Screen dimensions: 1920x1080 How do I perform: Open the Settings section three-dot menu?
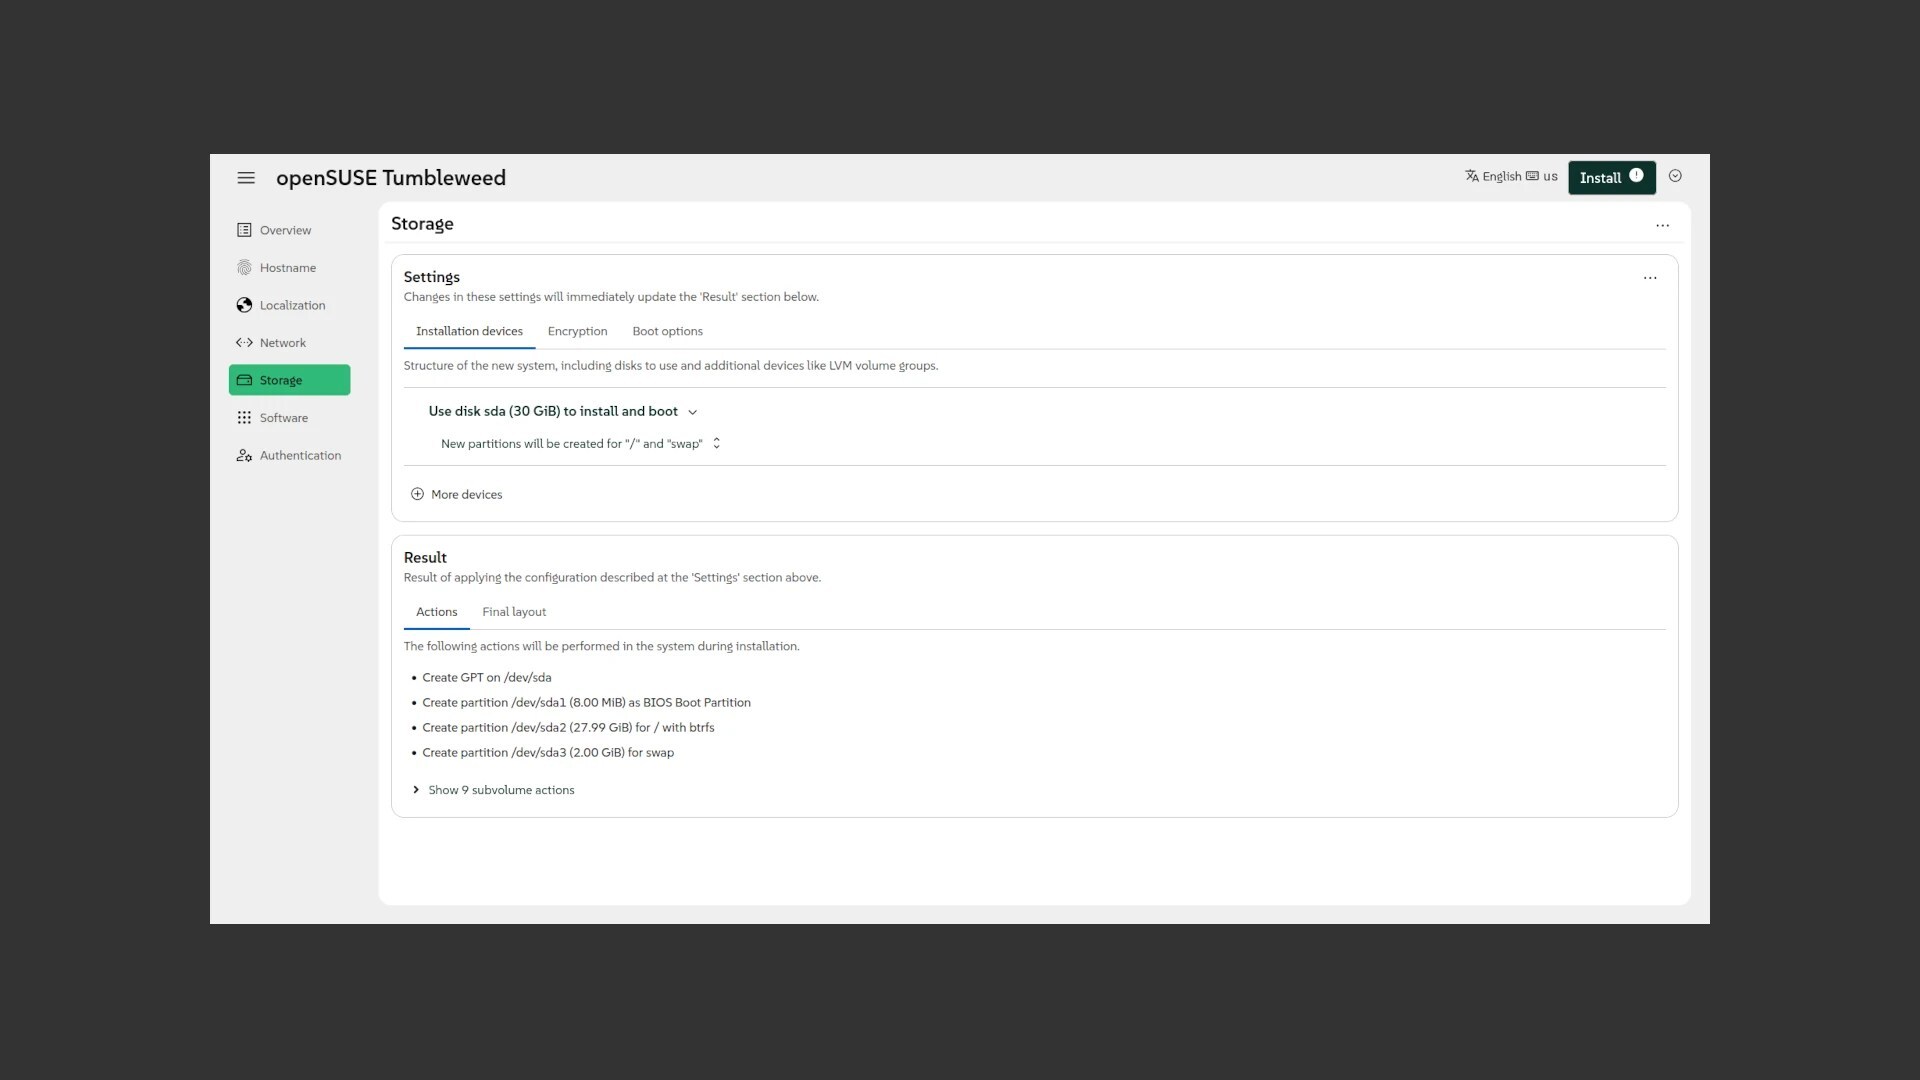point(1650,278)
